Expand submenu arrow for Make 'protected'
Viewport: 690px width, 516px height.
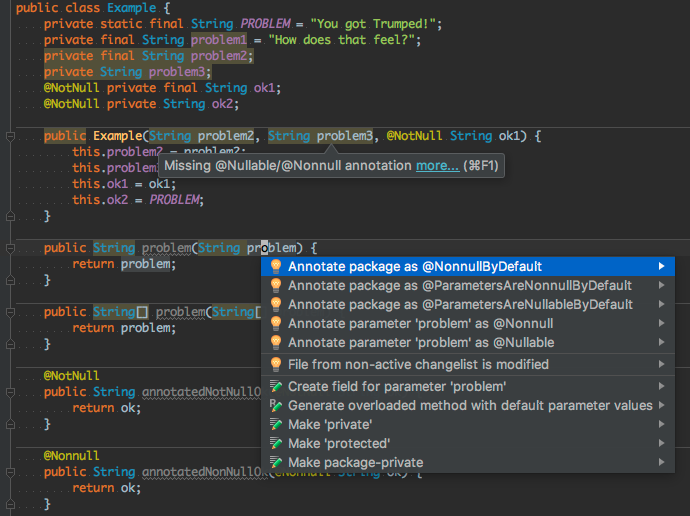[661, 443]
